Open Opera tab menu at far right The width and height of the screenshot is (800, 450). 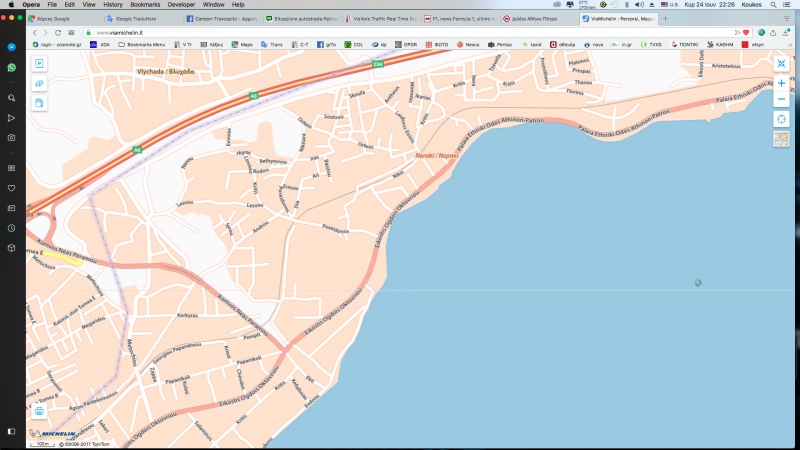click(x=789, y=19)
